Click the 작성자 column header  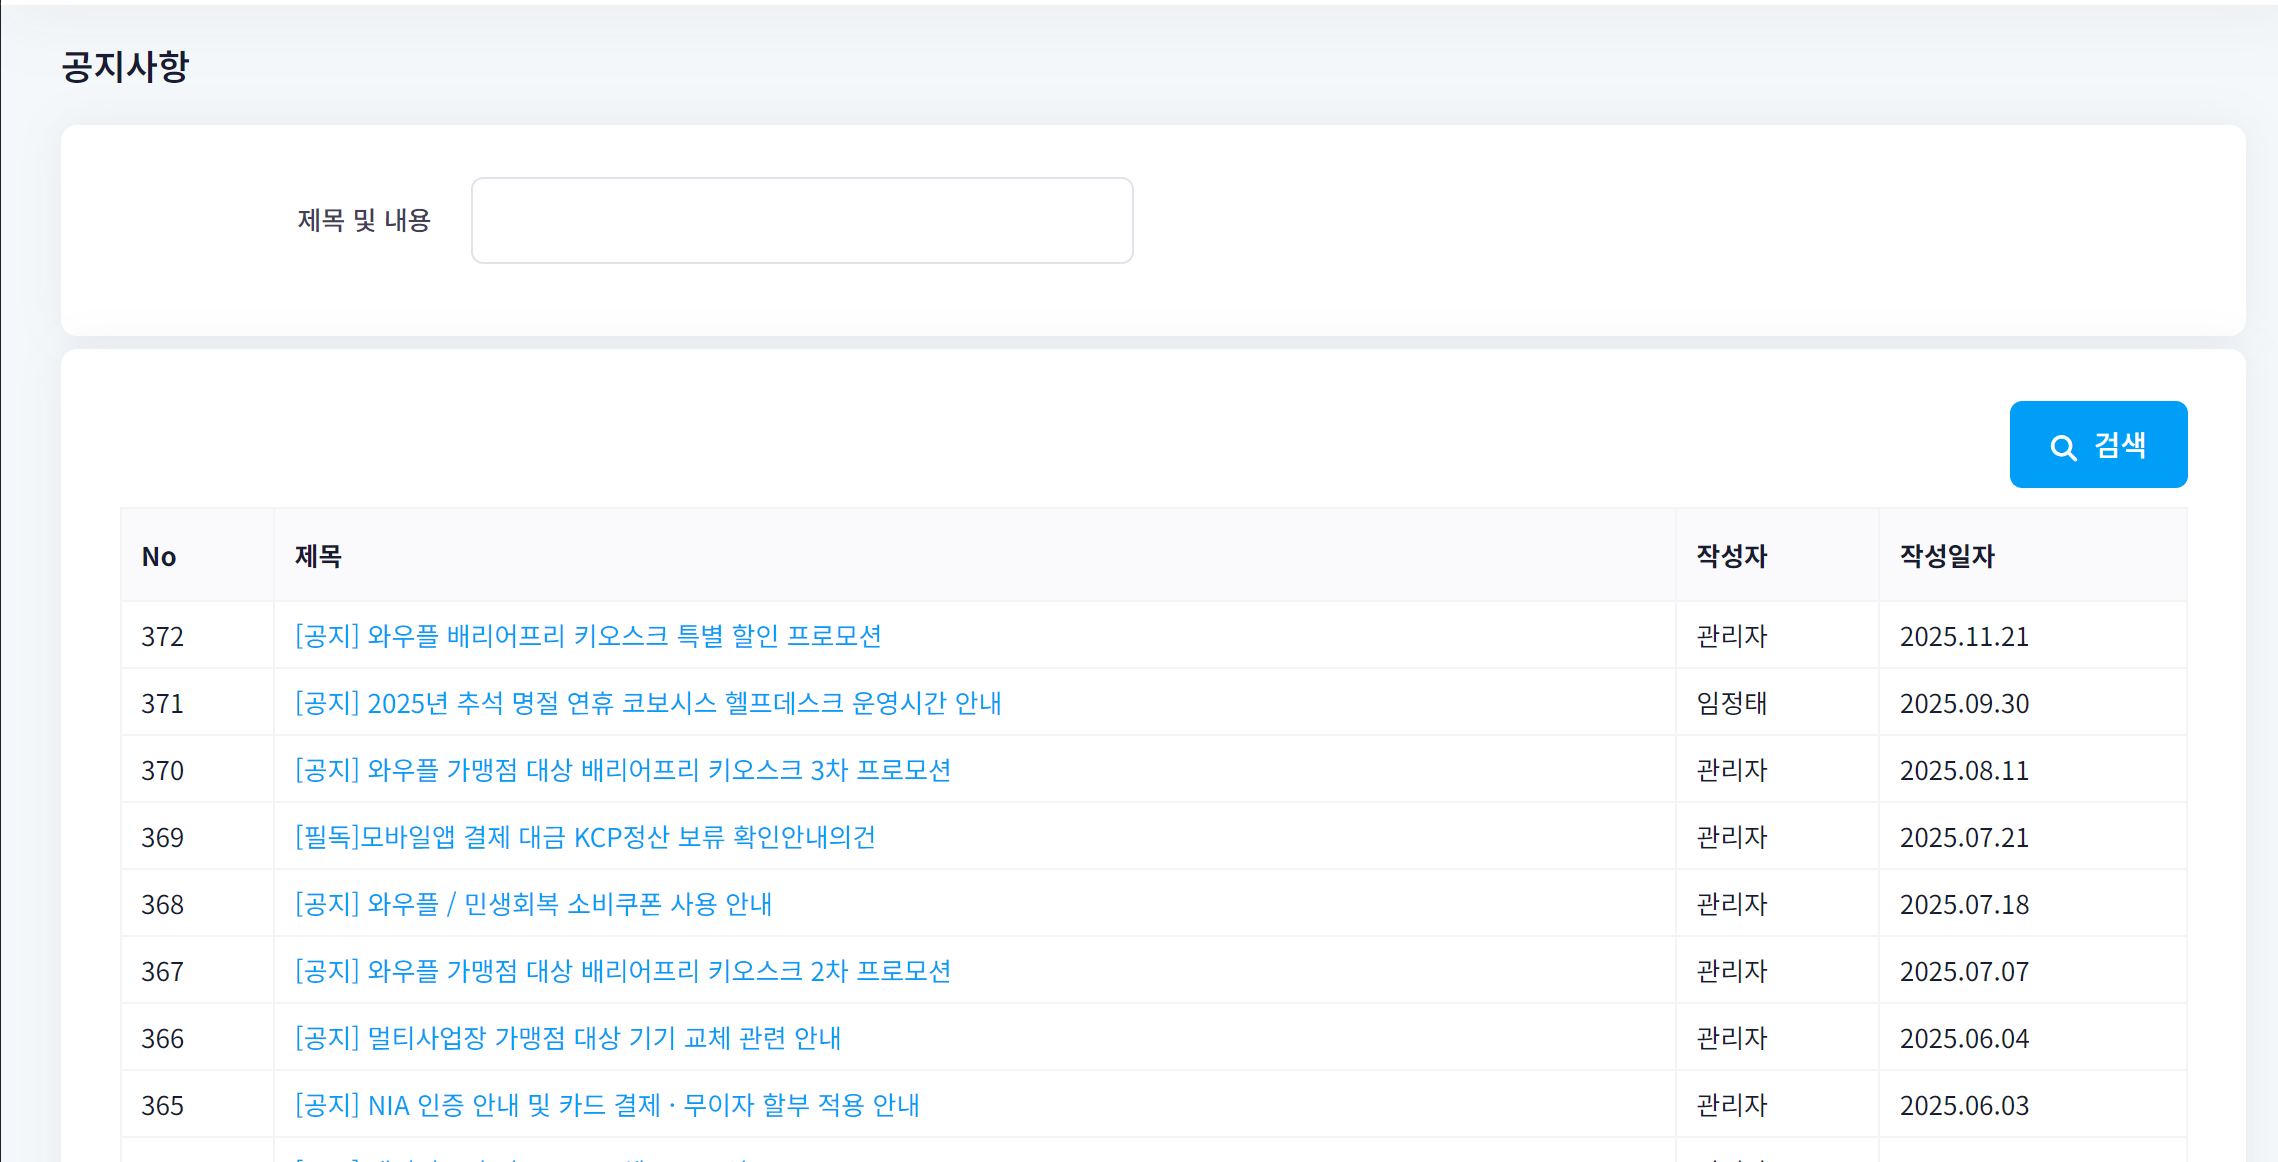point(1731,556)
